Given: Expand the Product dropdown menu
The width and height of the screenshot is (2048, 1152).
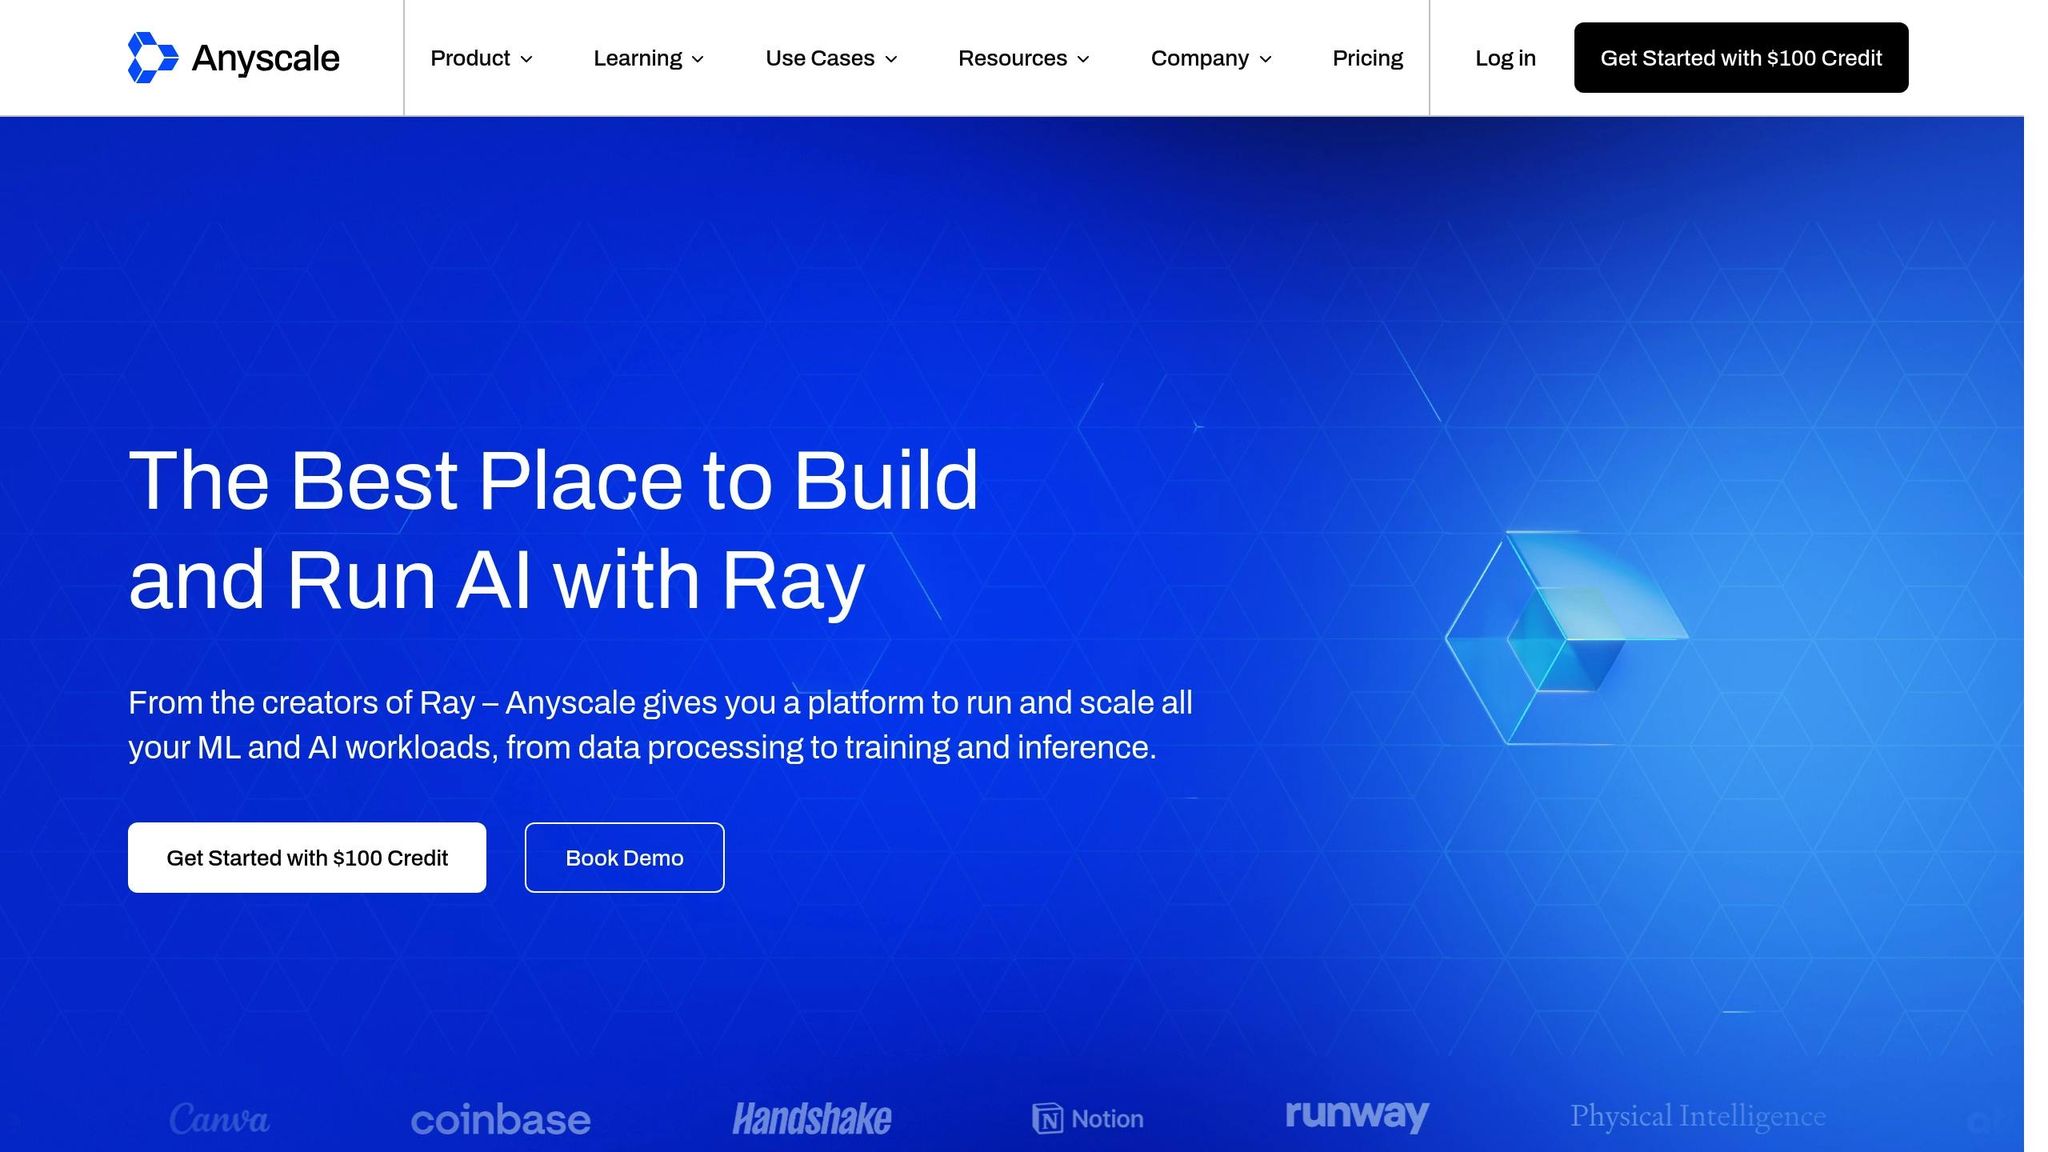Looking at the screenshot, I should (x=481, y=58).
